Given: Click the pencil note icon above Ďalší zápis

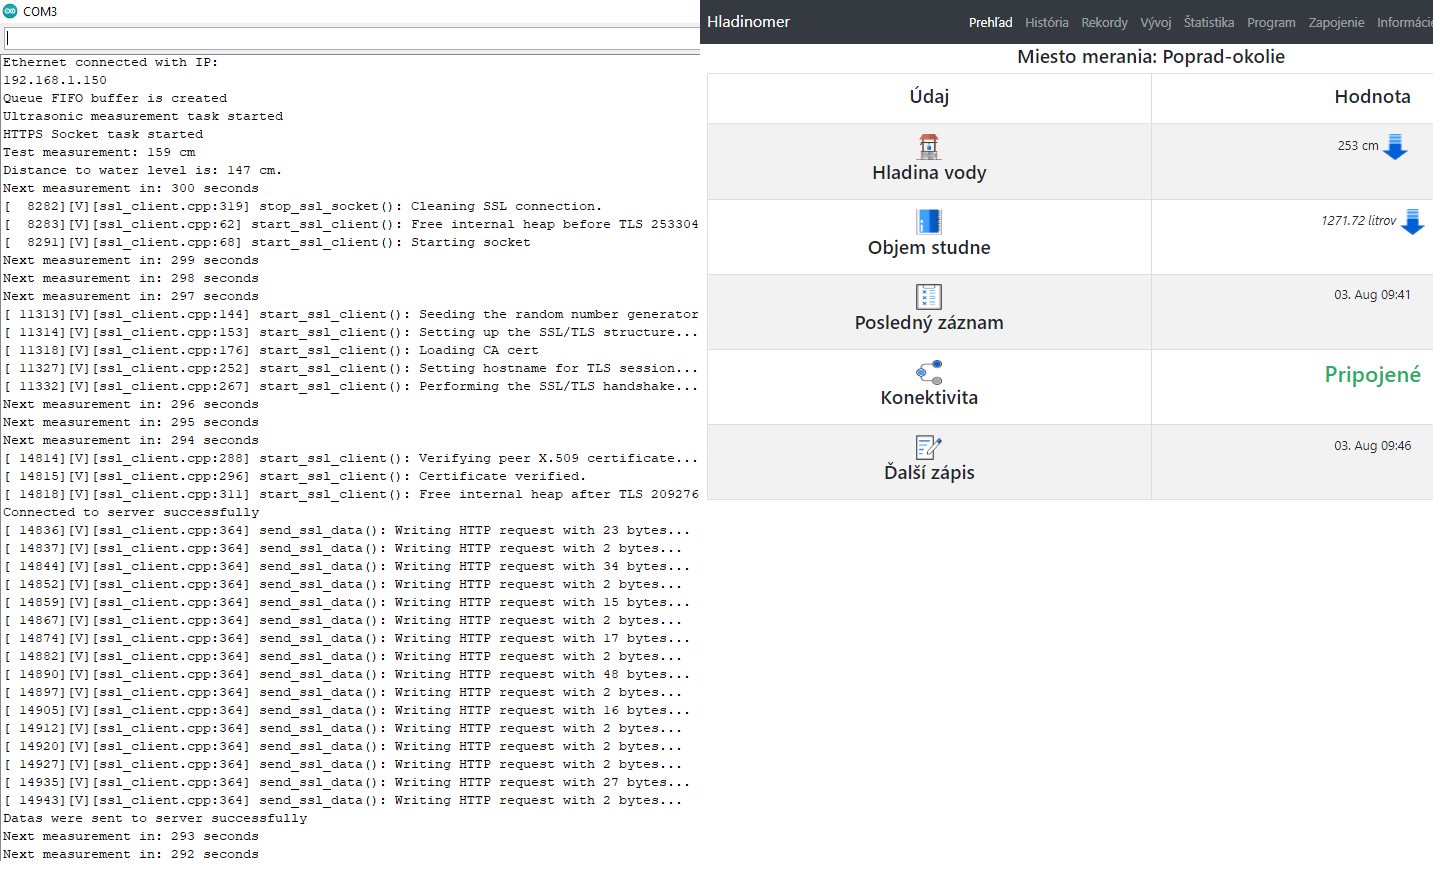Looking at the screenshot, I should click(929, 447).
